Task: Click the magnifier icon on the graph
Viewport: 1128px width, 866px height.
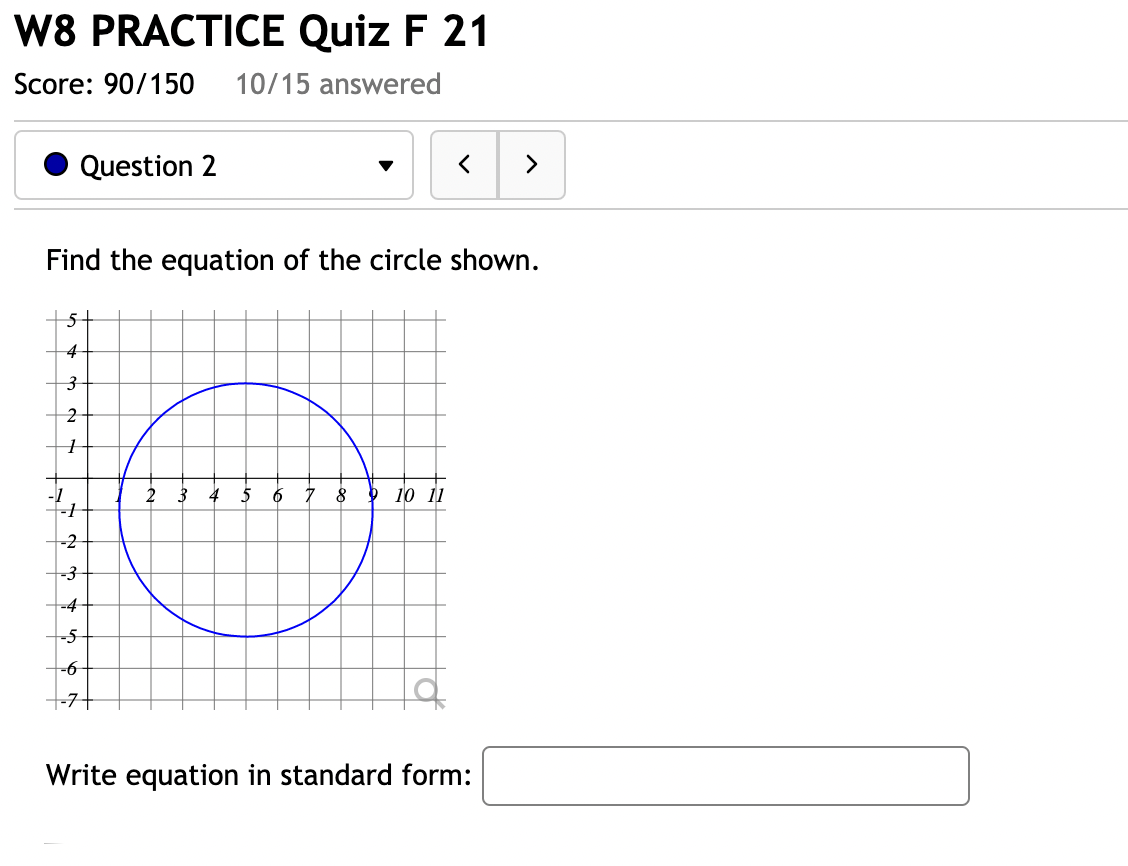Action: click(428, 693)
